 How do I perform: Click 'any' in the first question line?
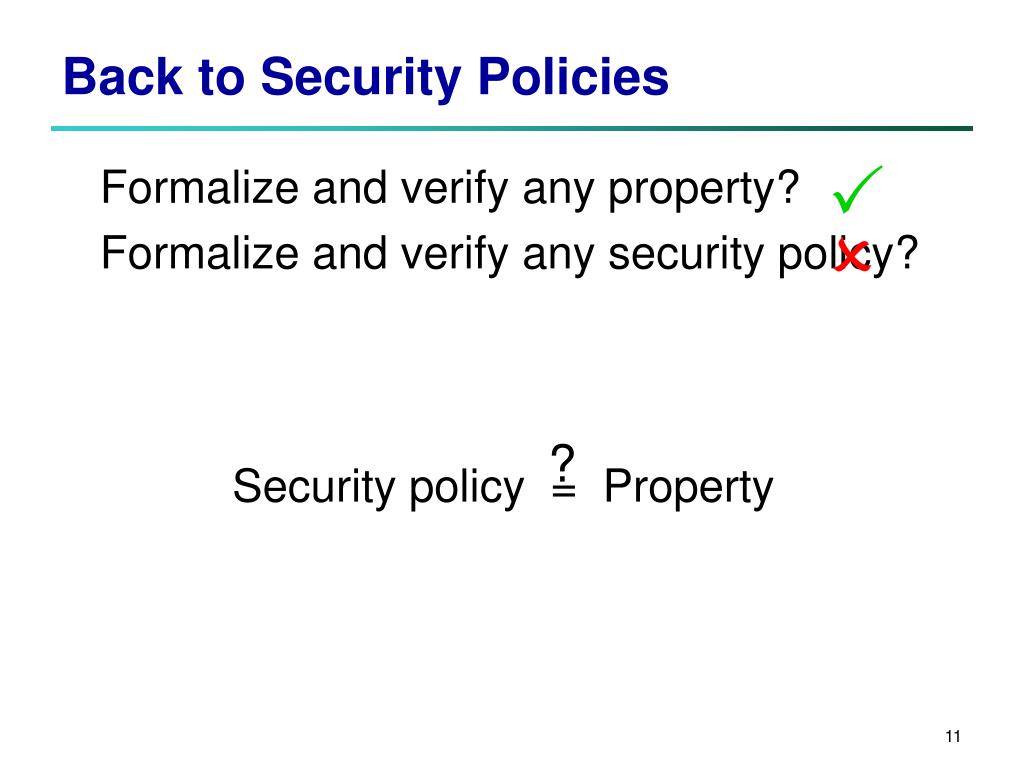558,191
